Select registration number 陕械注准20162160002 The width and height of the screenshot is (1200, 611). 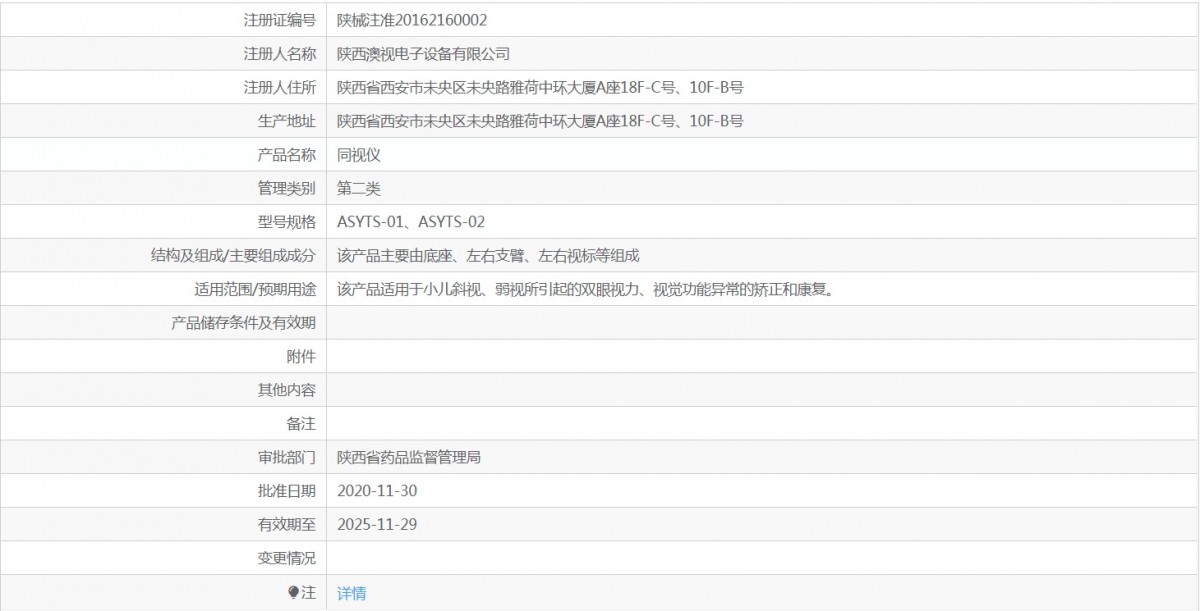(x=412, y=19)
